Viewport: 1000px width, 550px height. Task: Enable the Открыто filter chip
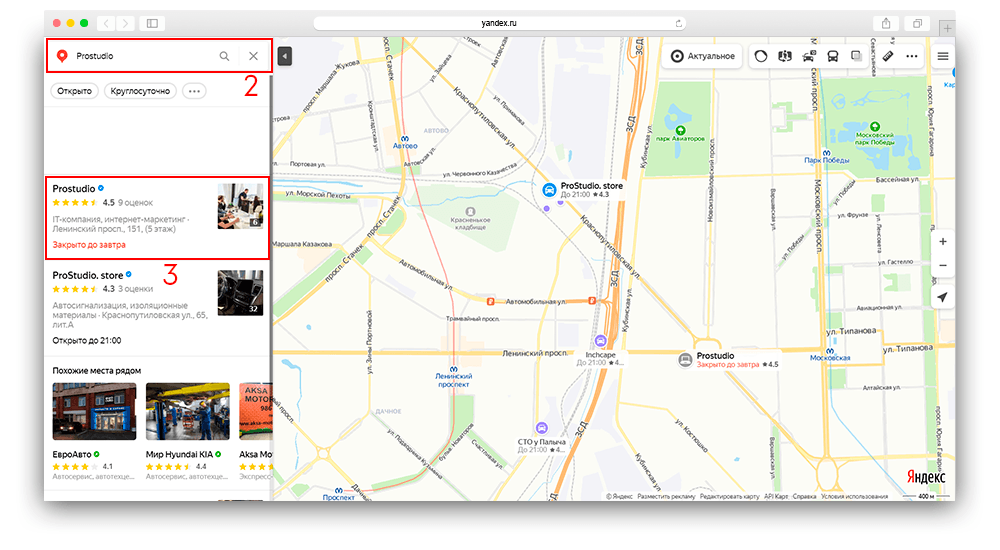pos(75,91)
